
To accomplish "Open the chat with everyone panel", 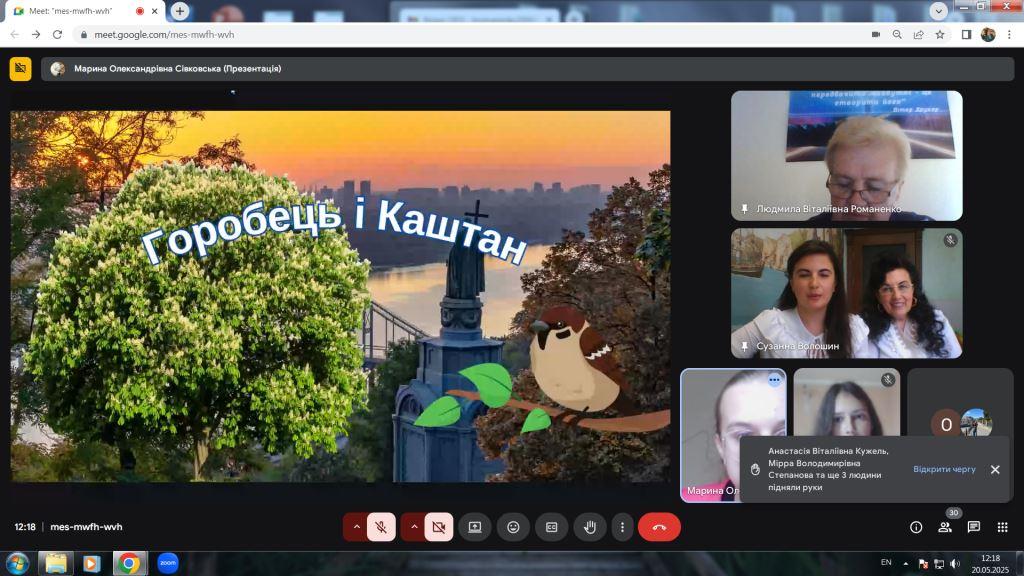I will pyautogui.click(x=973, y=527).
